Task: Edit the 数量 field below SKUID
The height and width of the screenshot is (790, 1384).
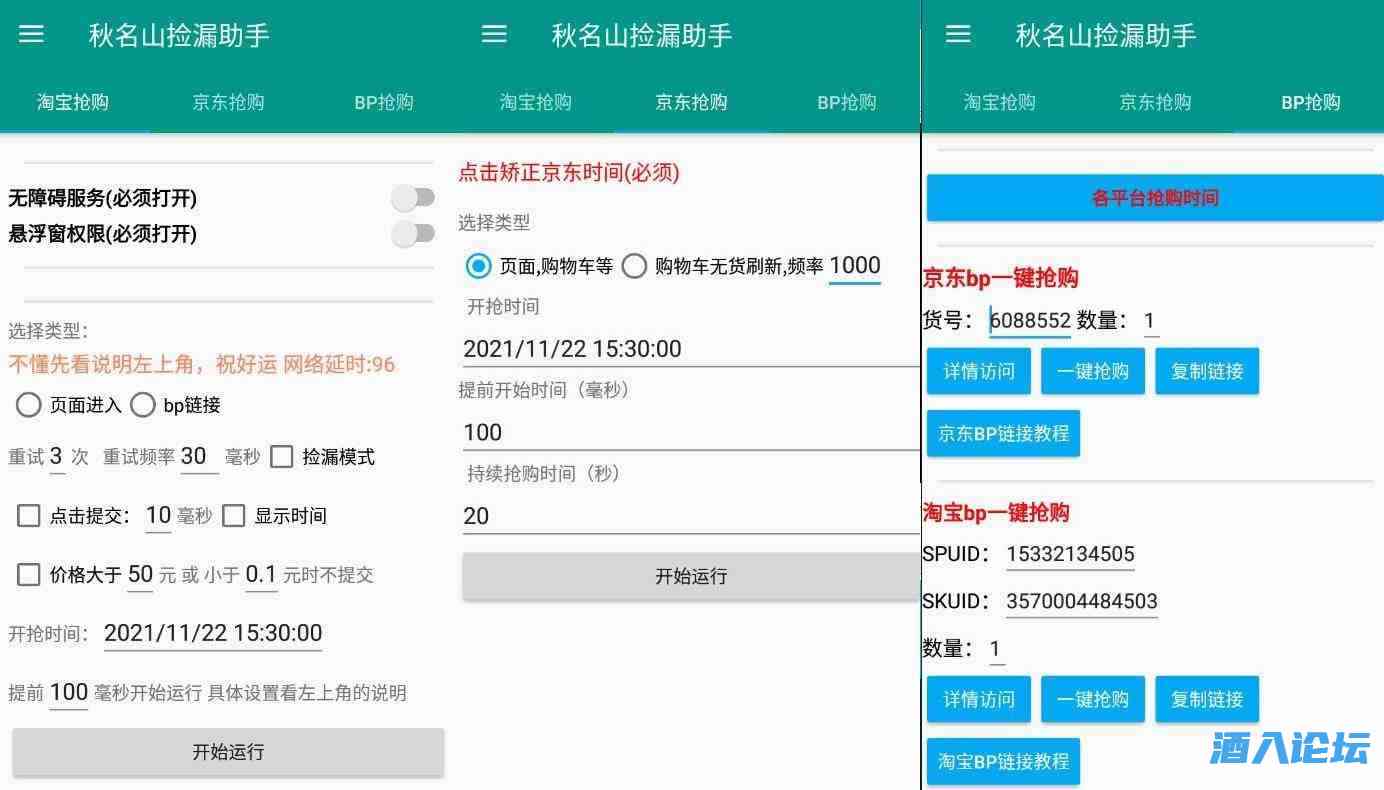Action: (x=996, y=649)
